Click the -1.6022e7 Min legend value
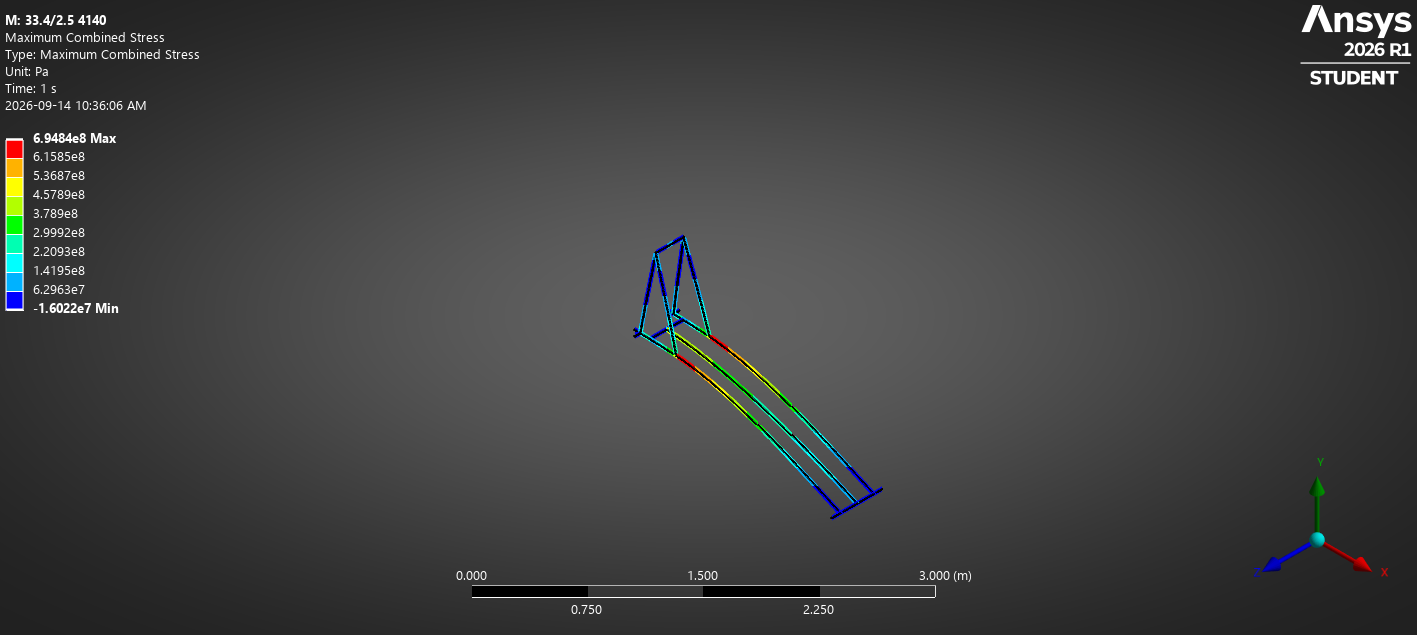 (75, 309)
